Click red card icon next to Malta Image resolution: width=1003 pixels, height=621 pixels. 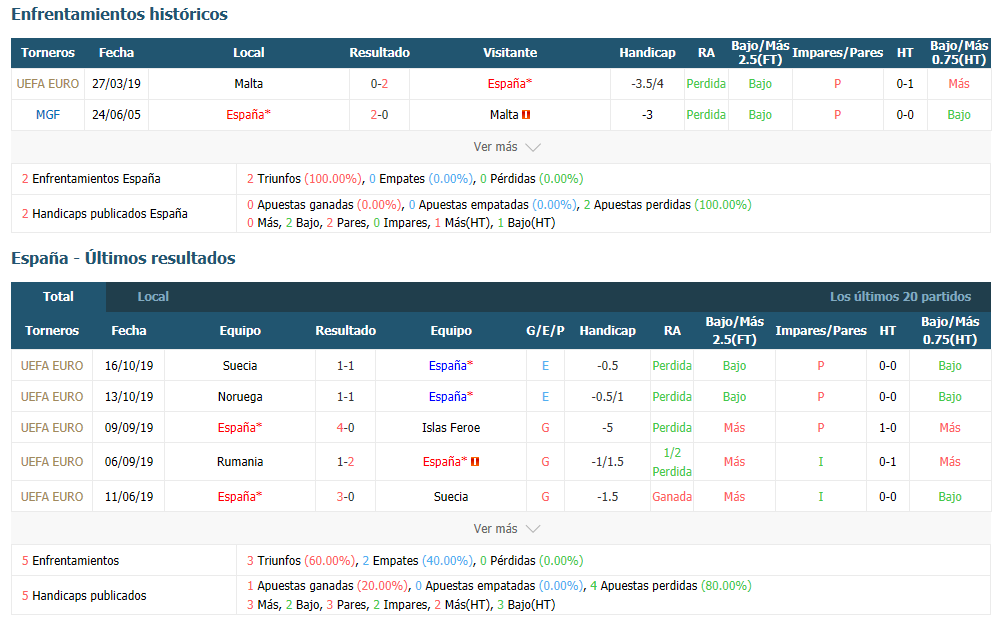[526, 115]
